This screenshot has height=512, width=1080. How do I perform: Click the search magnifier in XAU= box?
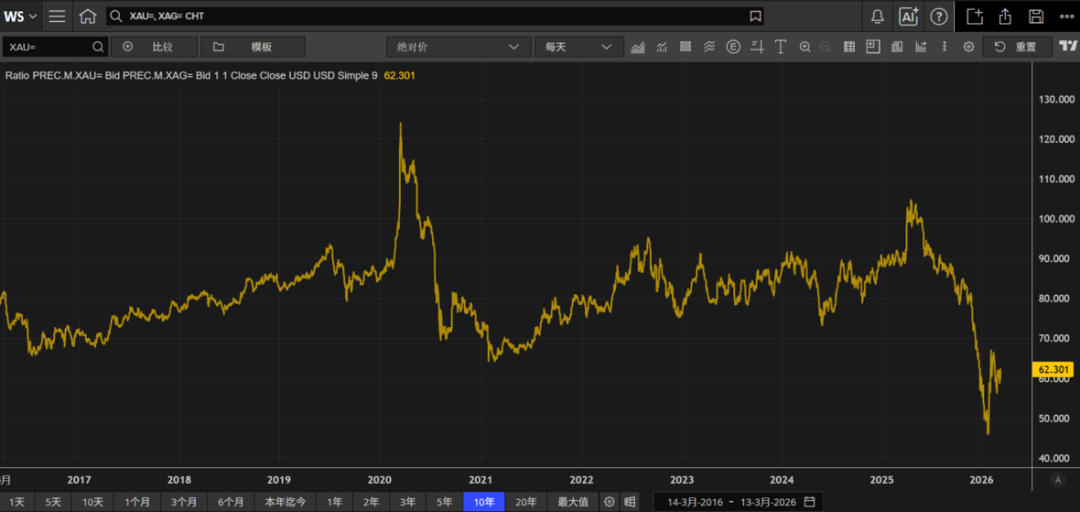98,47
